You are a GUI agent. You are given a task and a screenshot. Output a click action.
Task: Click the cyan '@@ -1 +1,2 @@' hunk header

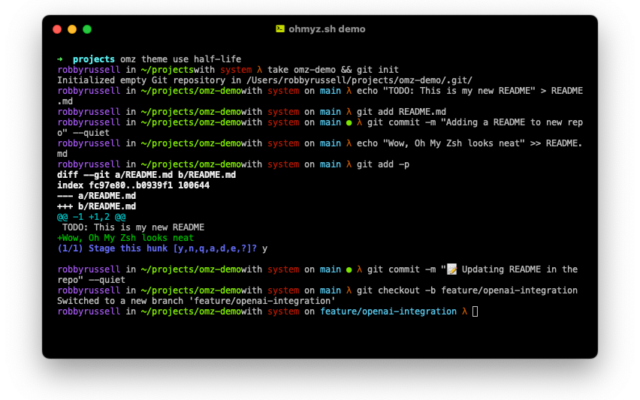click(x=91, y=217)
